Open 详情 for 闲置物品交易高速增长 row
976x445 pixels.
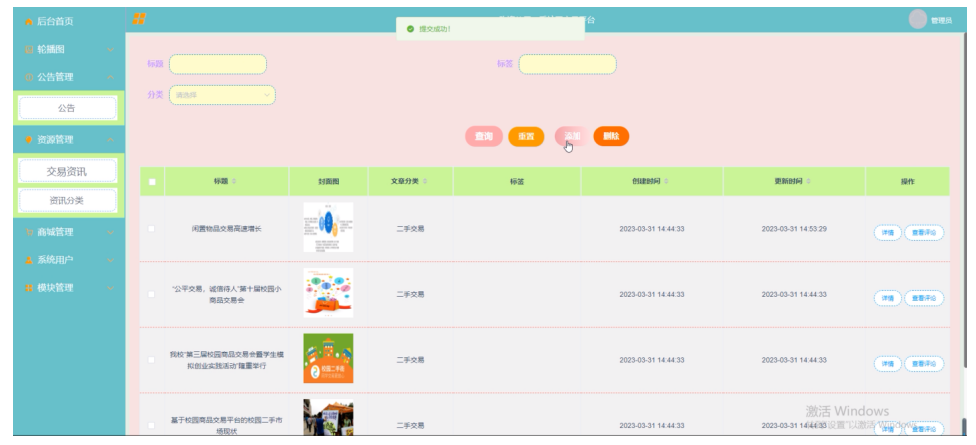pyautogui.click(x=888, y=233)
